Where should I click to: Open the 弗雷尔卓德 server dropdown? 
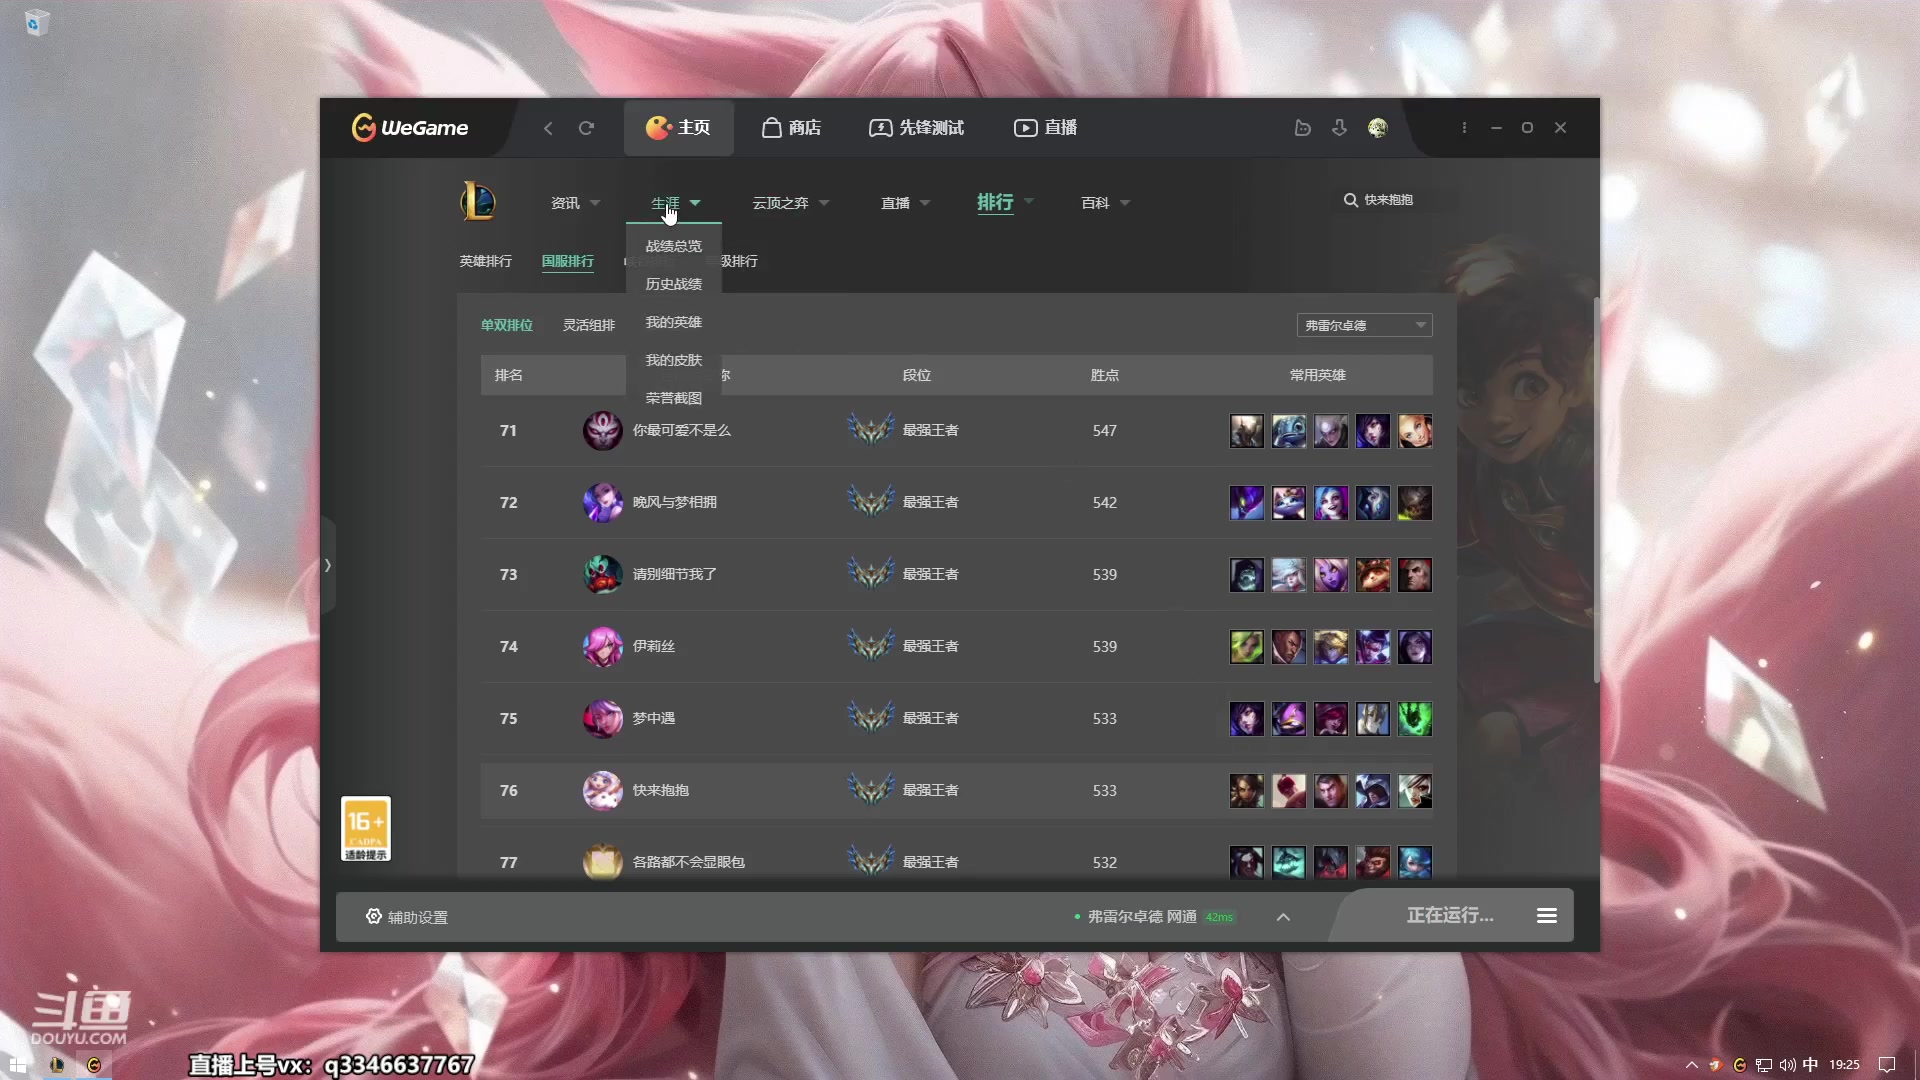tap(1364, 325)
